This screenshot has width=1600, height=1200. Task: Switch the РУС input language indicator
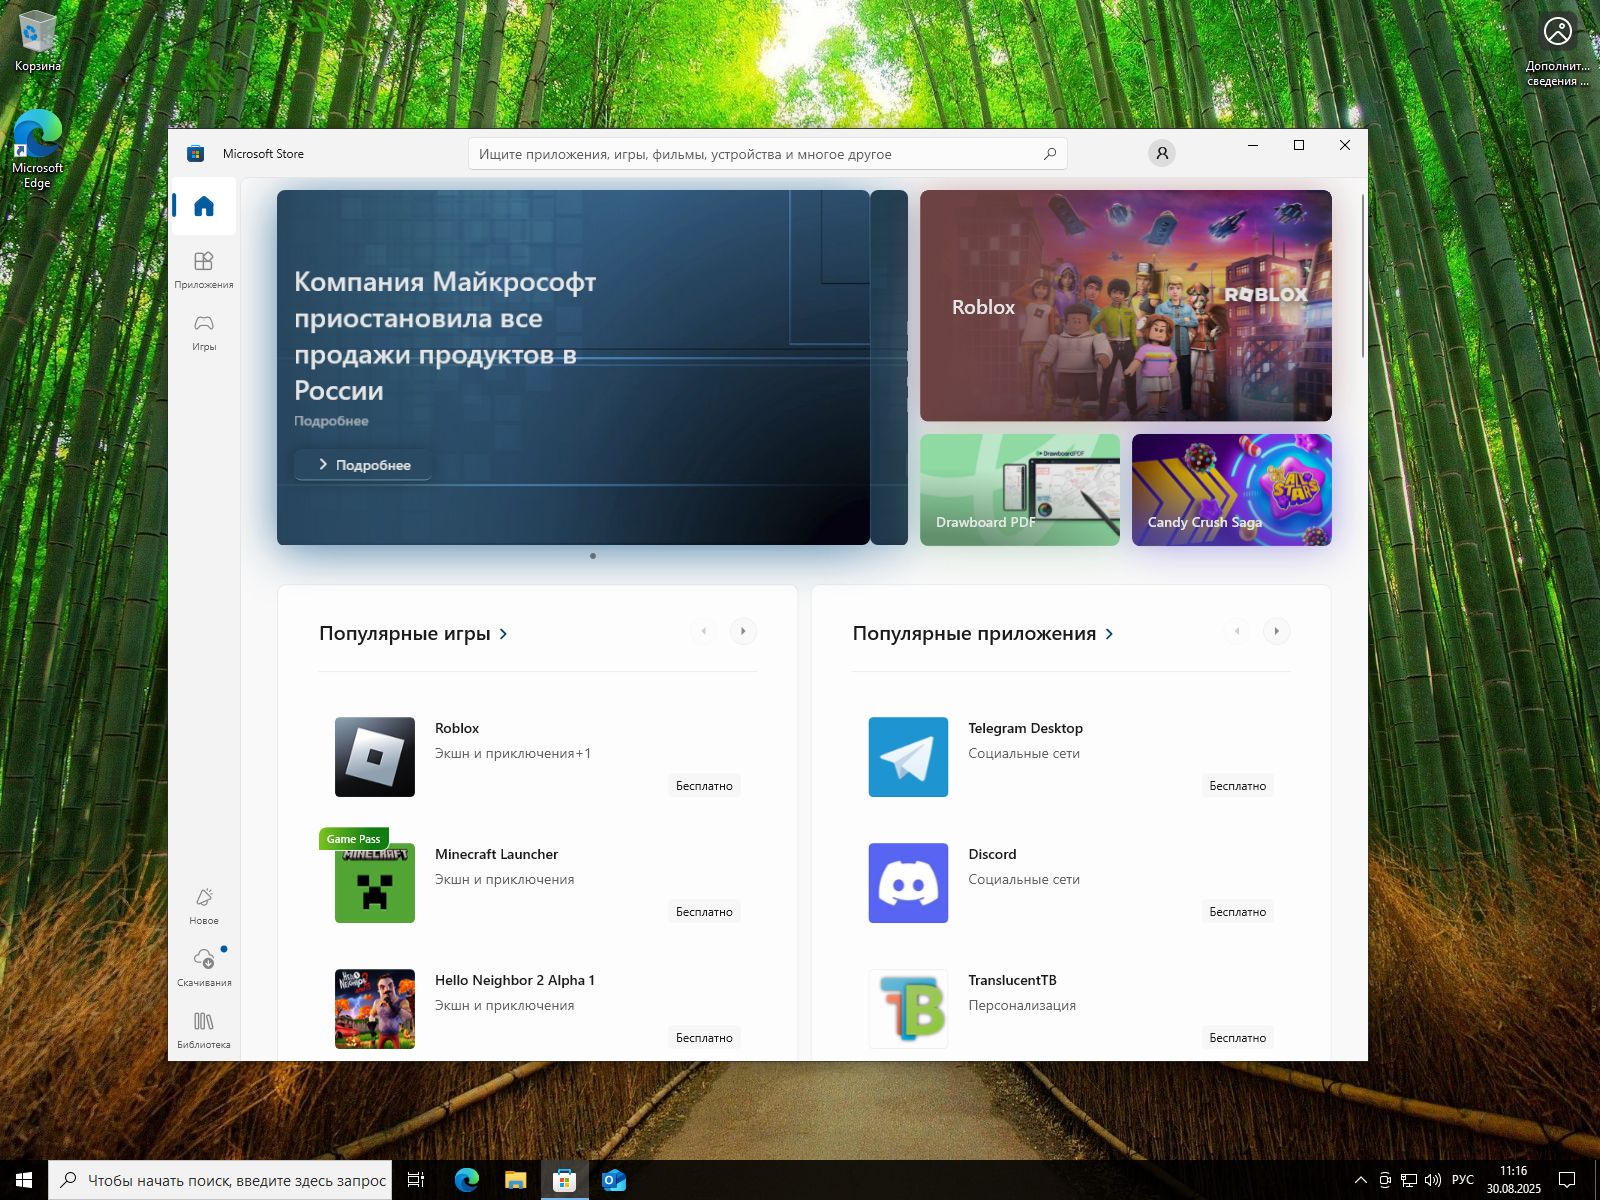pos(1463,1180)
